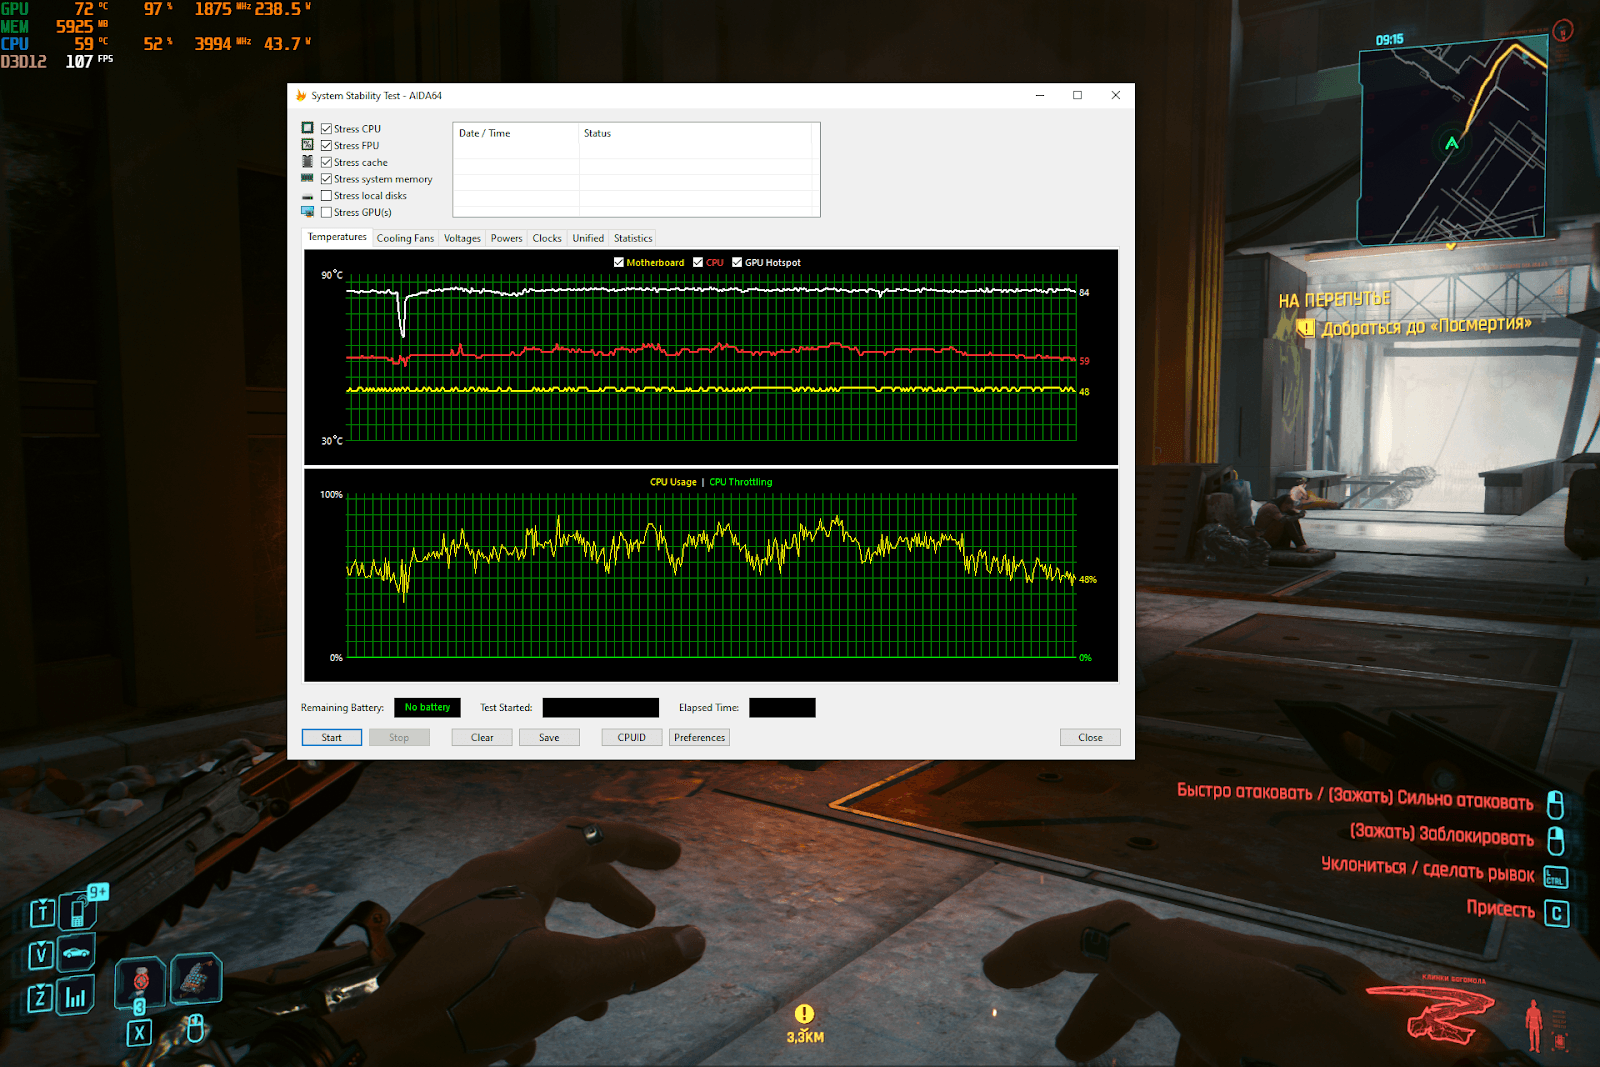Image resolution: width=1600 pixels, height=1067 pixels.
Task: Click the Date / Time column header
Action: point(516,133)
